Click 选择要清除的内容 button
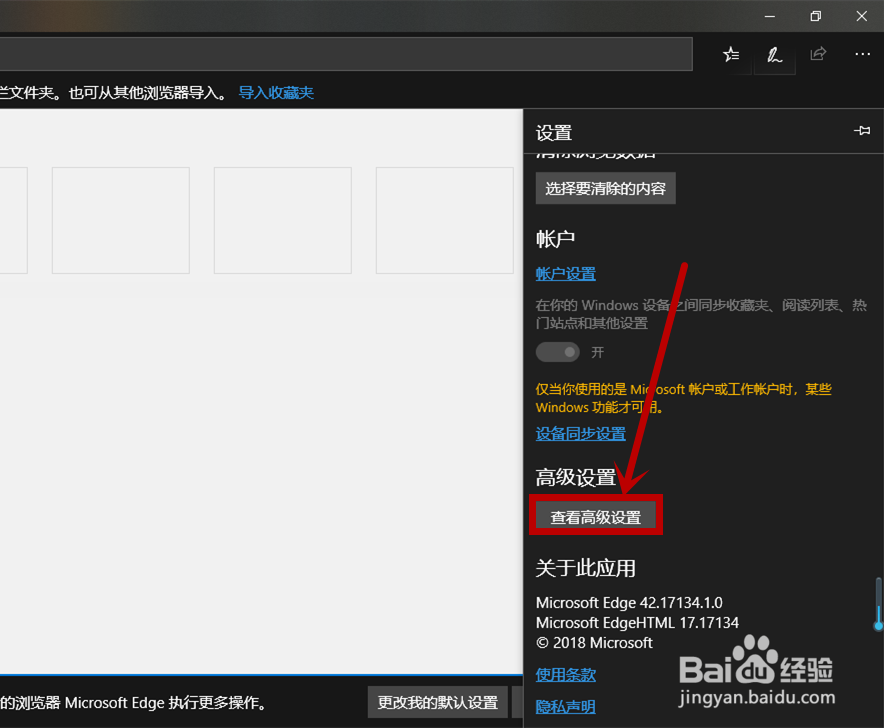The height and width of the screenshot is (728, 884). (605, 188)
